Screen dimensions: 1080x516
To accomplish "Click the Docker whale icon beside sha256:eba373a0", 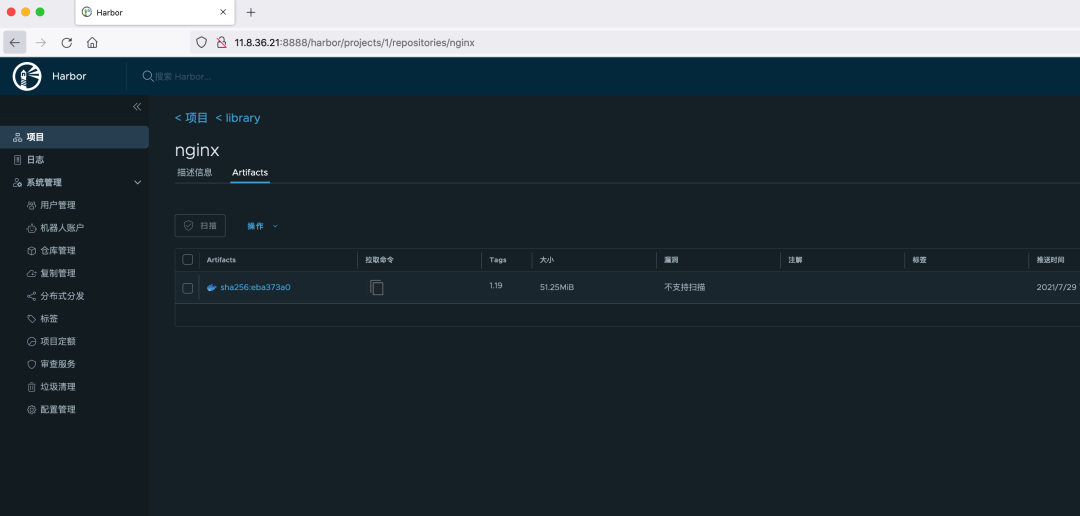I will pos(212,288).
